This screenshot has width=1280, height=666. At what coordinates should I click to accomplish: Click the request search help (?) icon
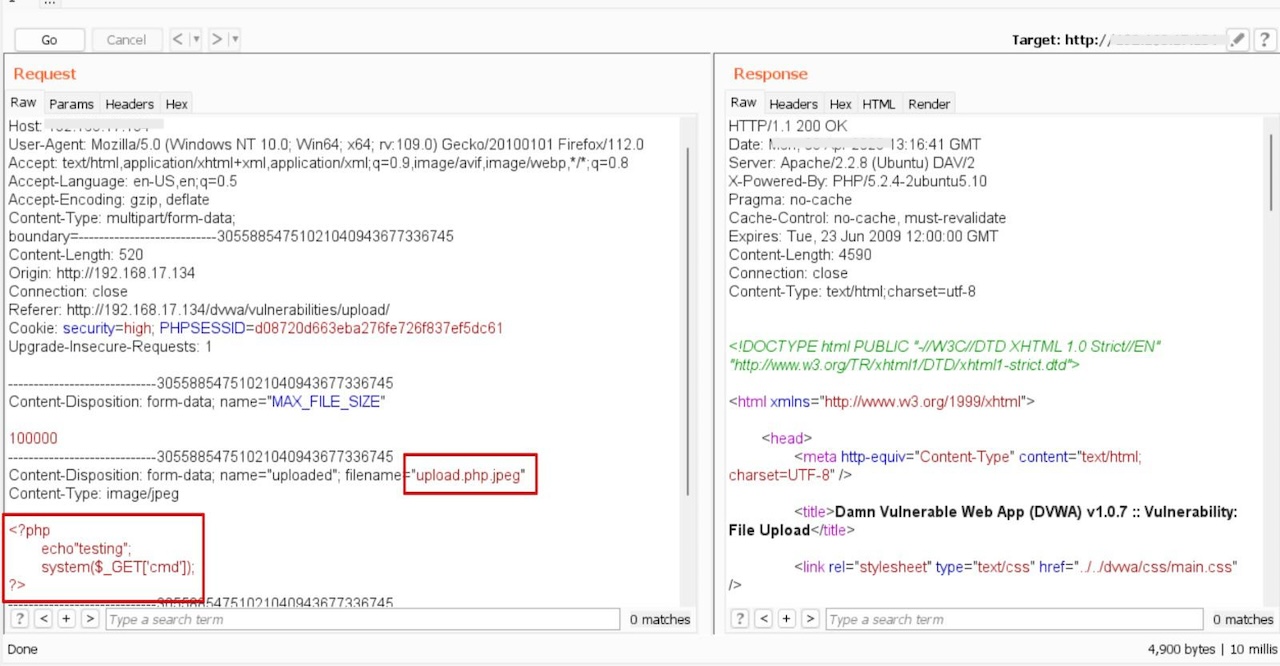[20, 619]
